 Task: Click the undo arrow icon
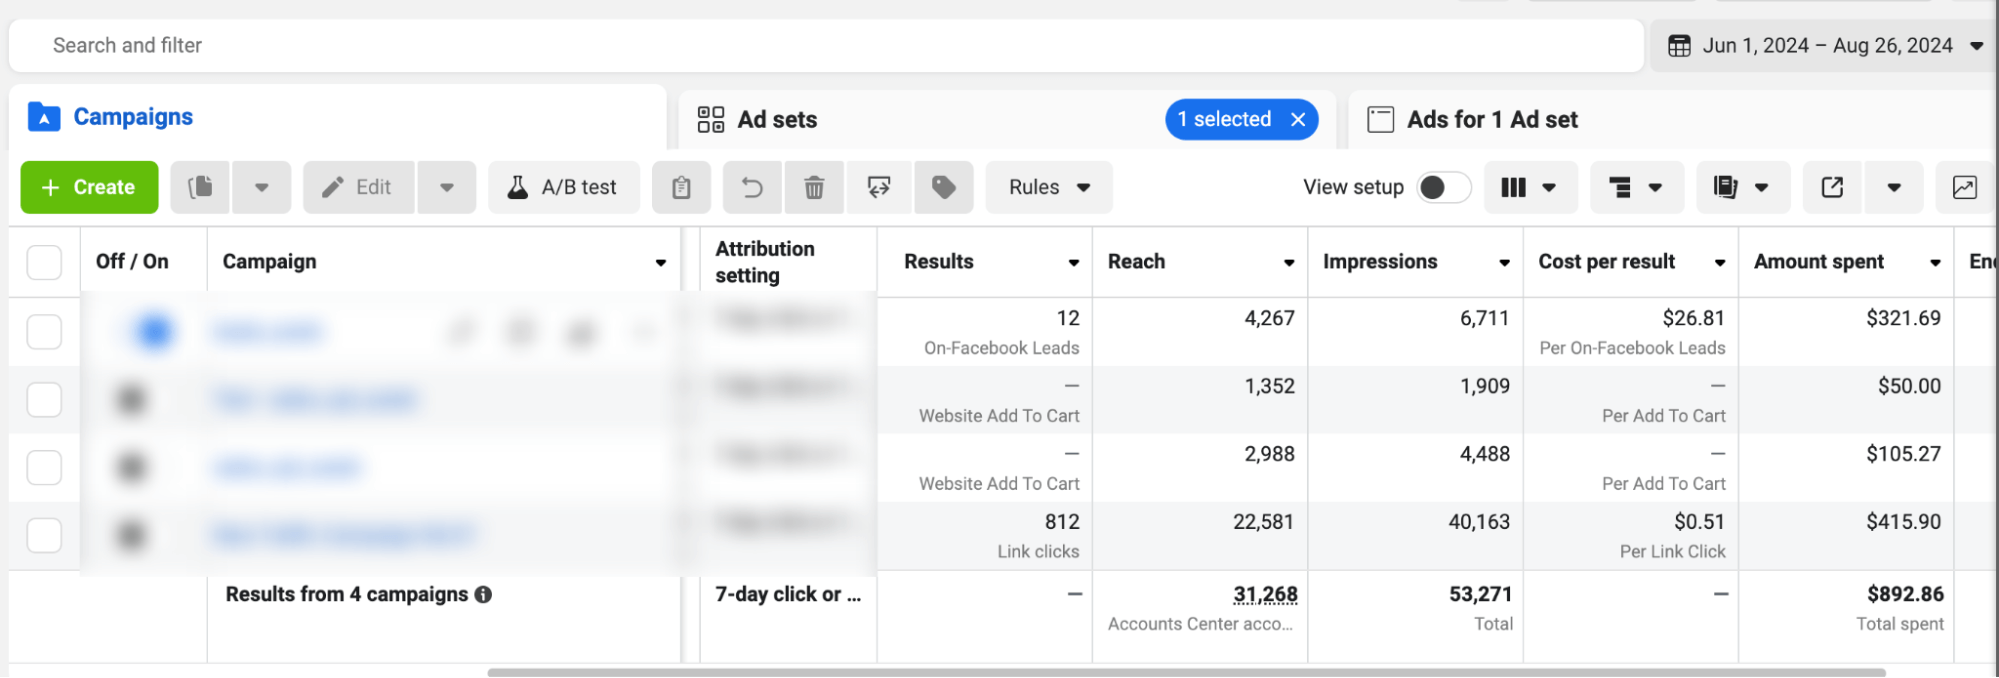click(x=752, y=187)
